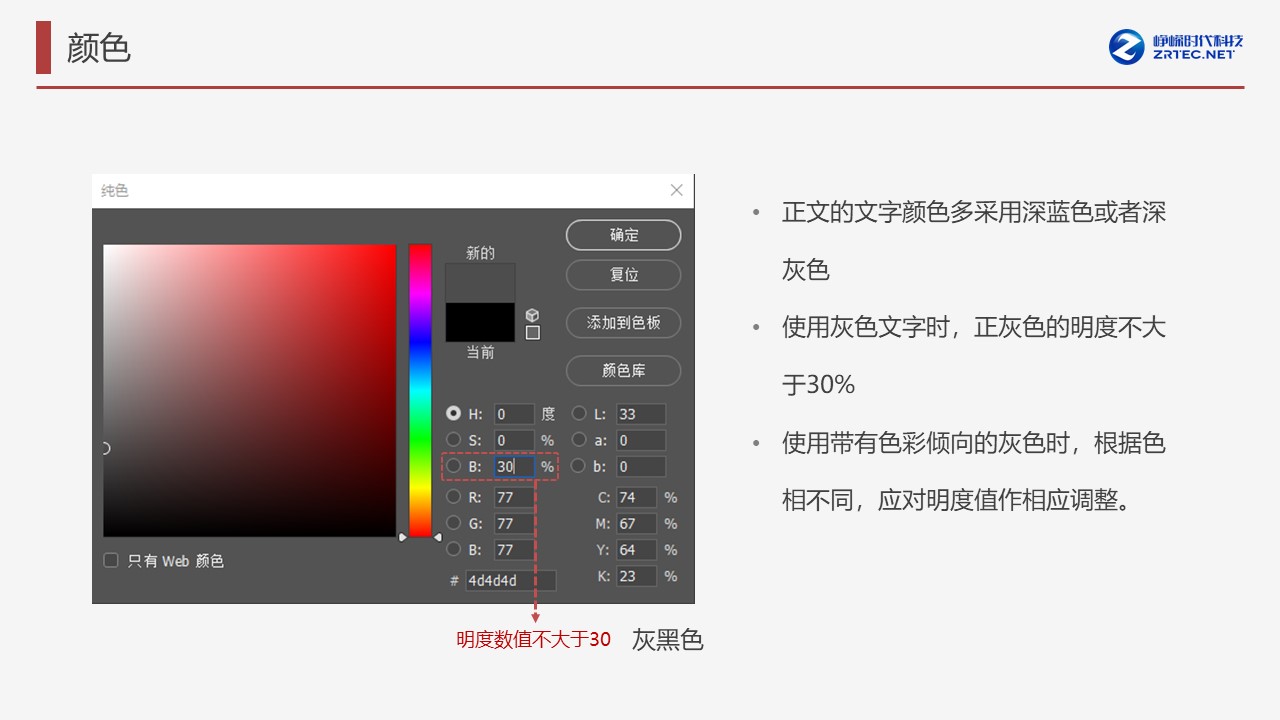Click the 添加到色板 button

click(x=623, y=323)
